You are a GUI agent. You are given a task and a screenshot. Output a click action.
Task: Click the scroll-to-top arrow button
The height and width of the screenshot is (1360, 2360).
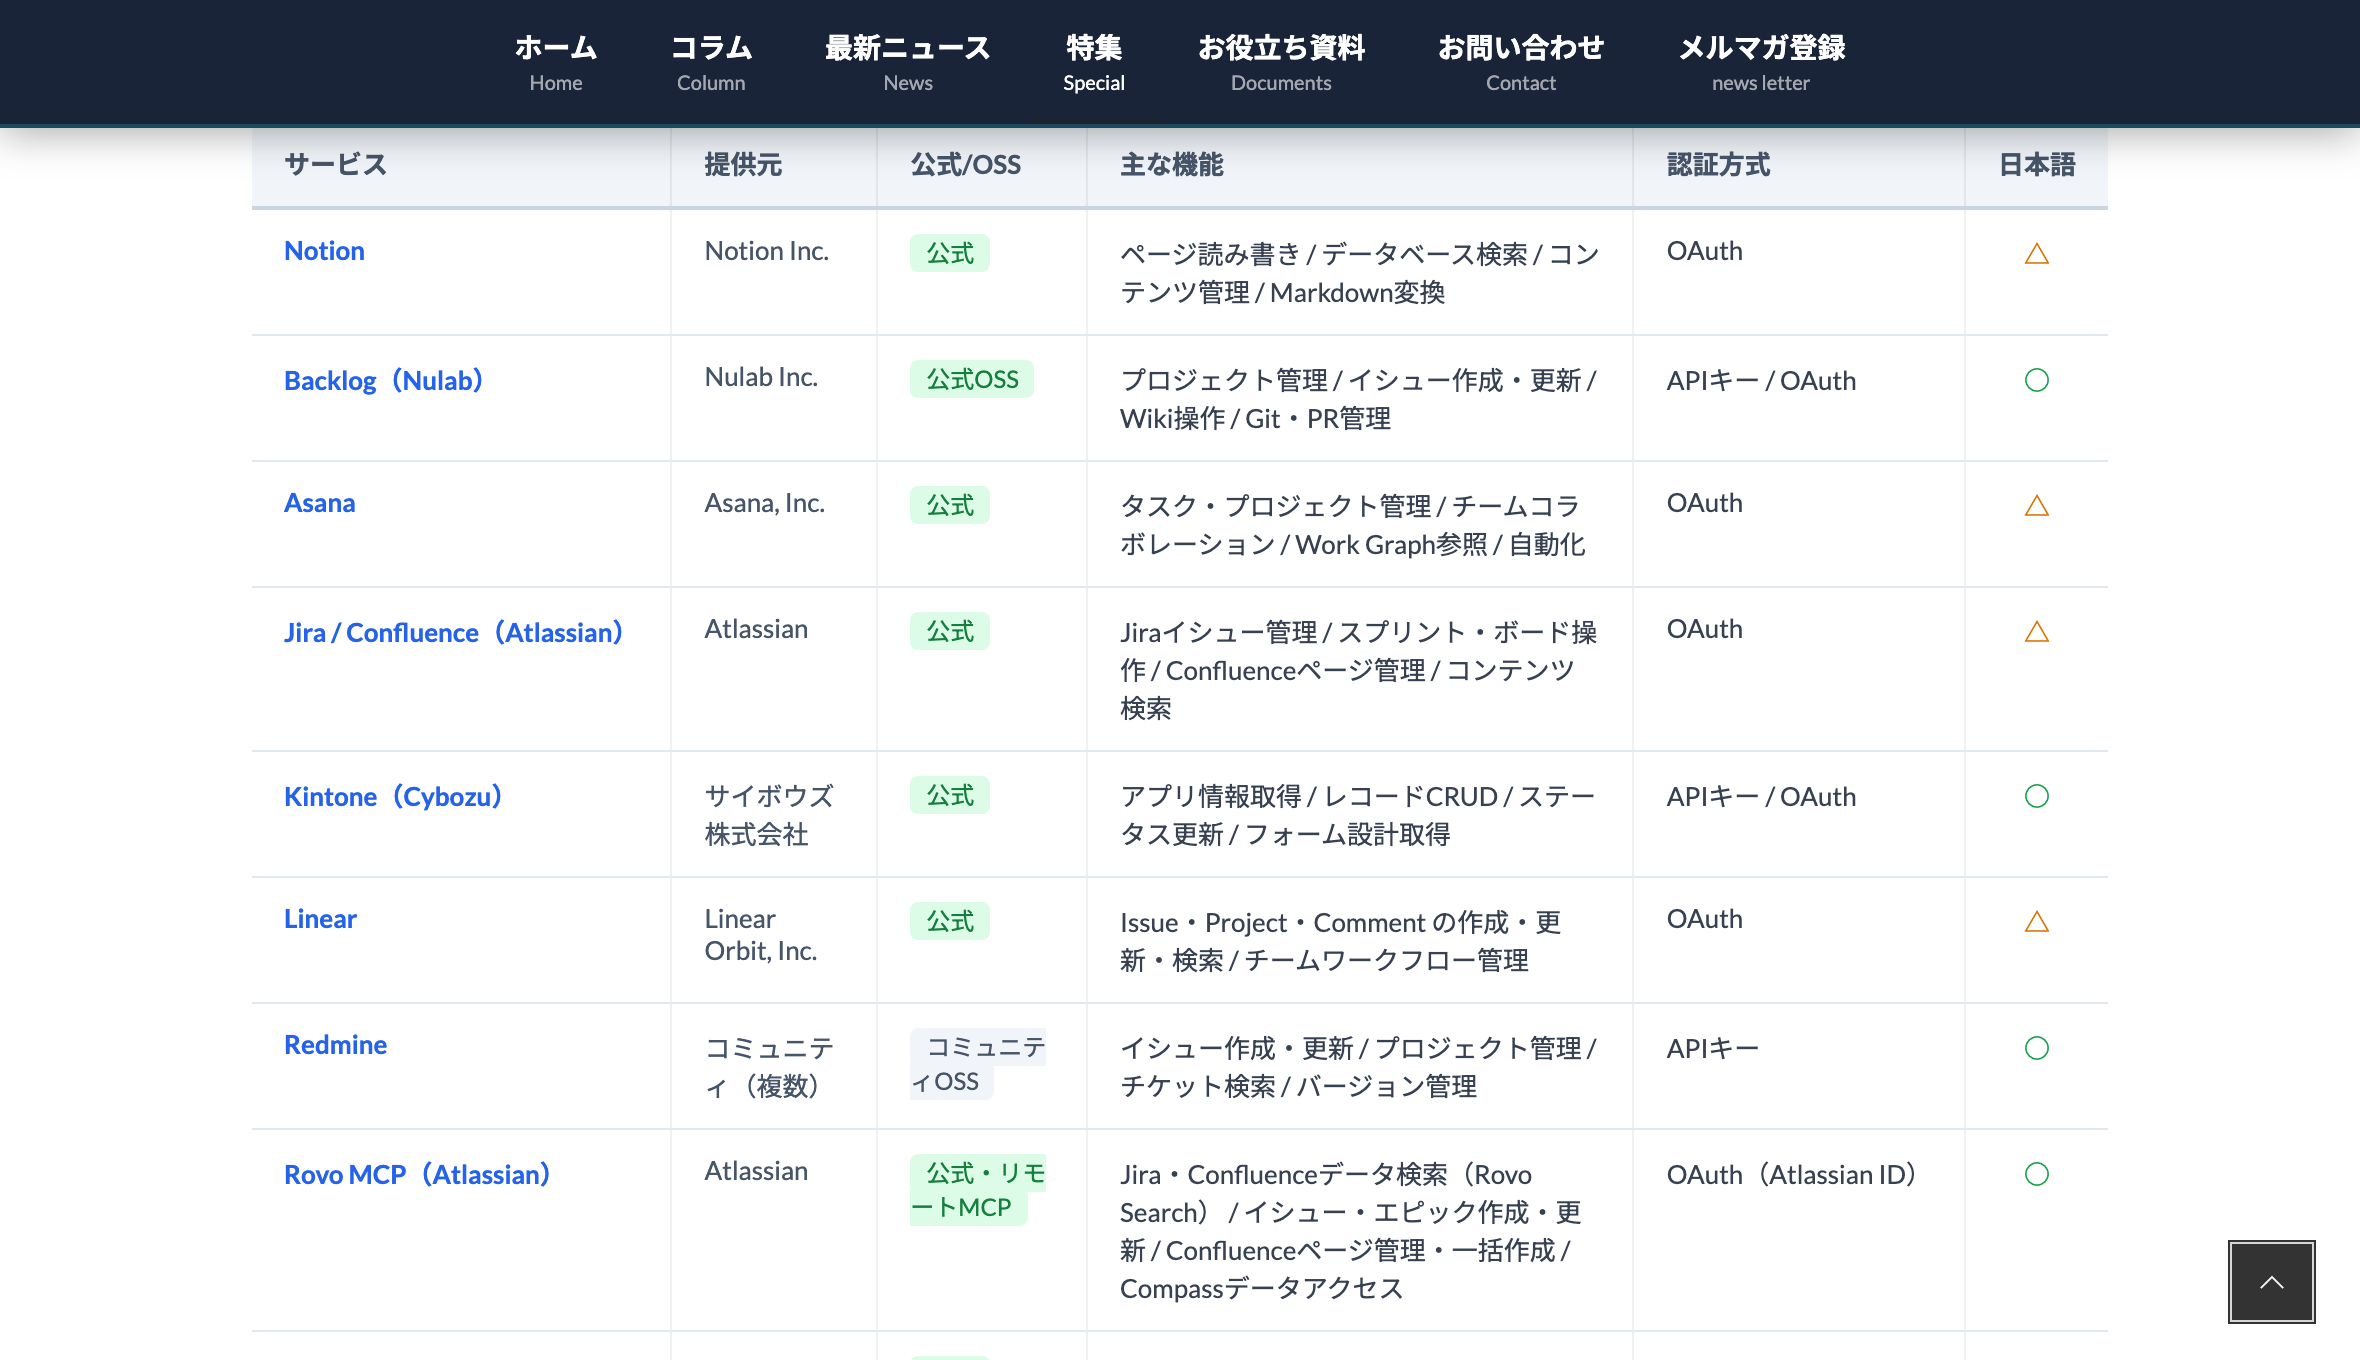(2271, 1282)
